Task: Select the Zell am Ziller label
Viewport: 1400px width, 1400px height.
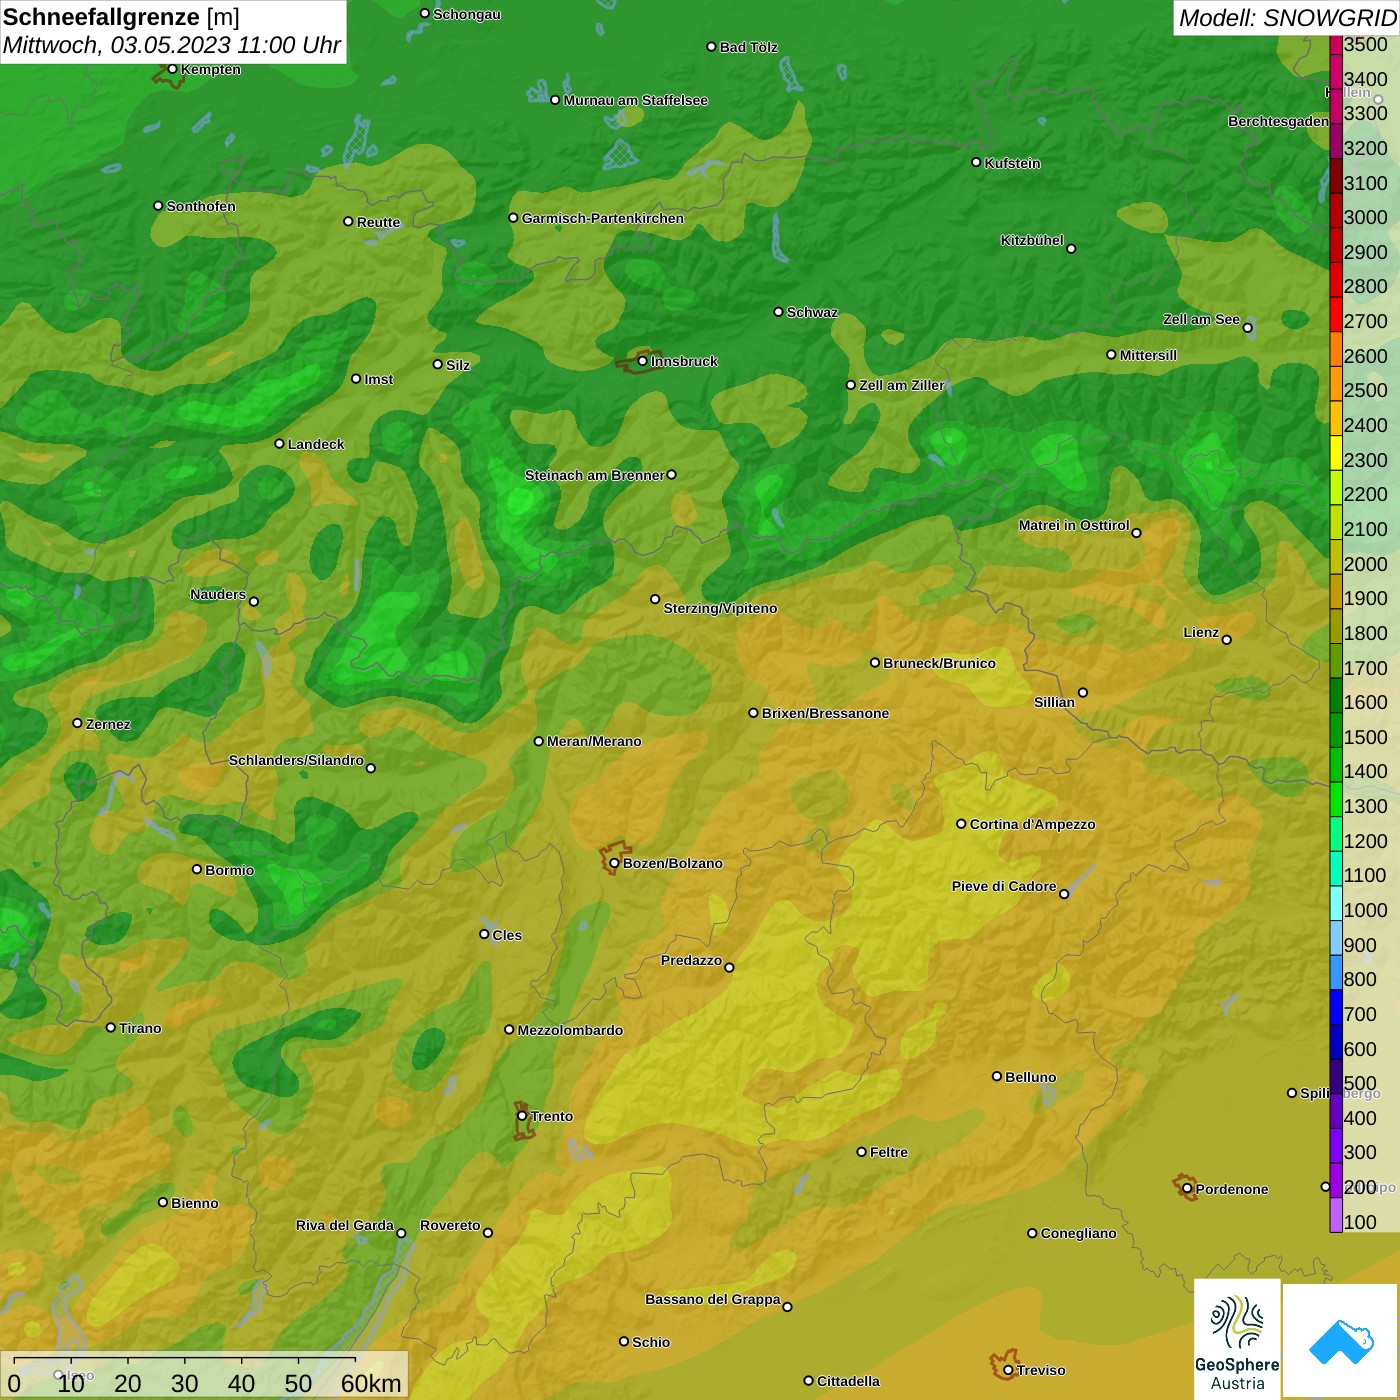Action: click(902, 385)
